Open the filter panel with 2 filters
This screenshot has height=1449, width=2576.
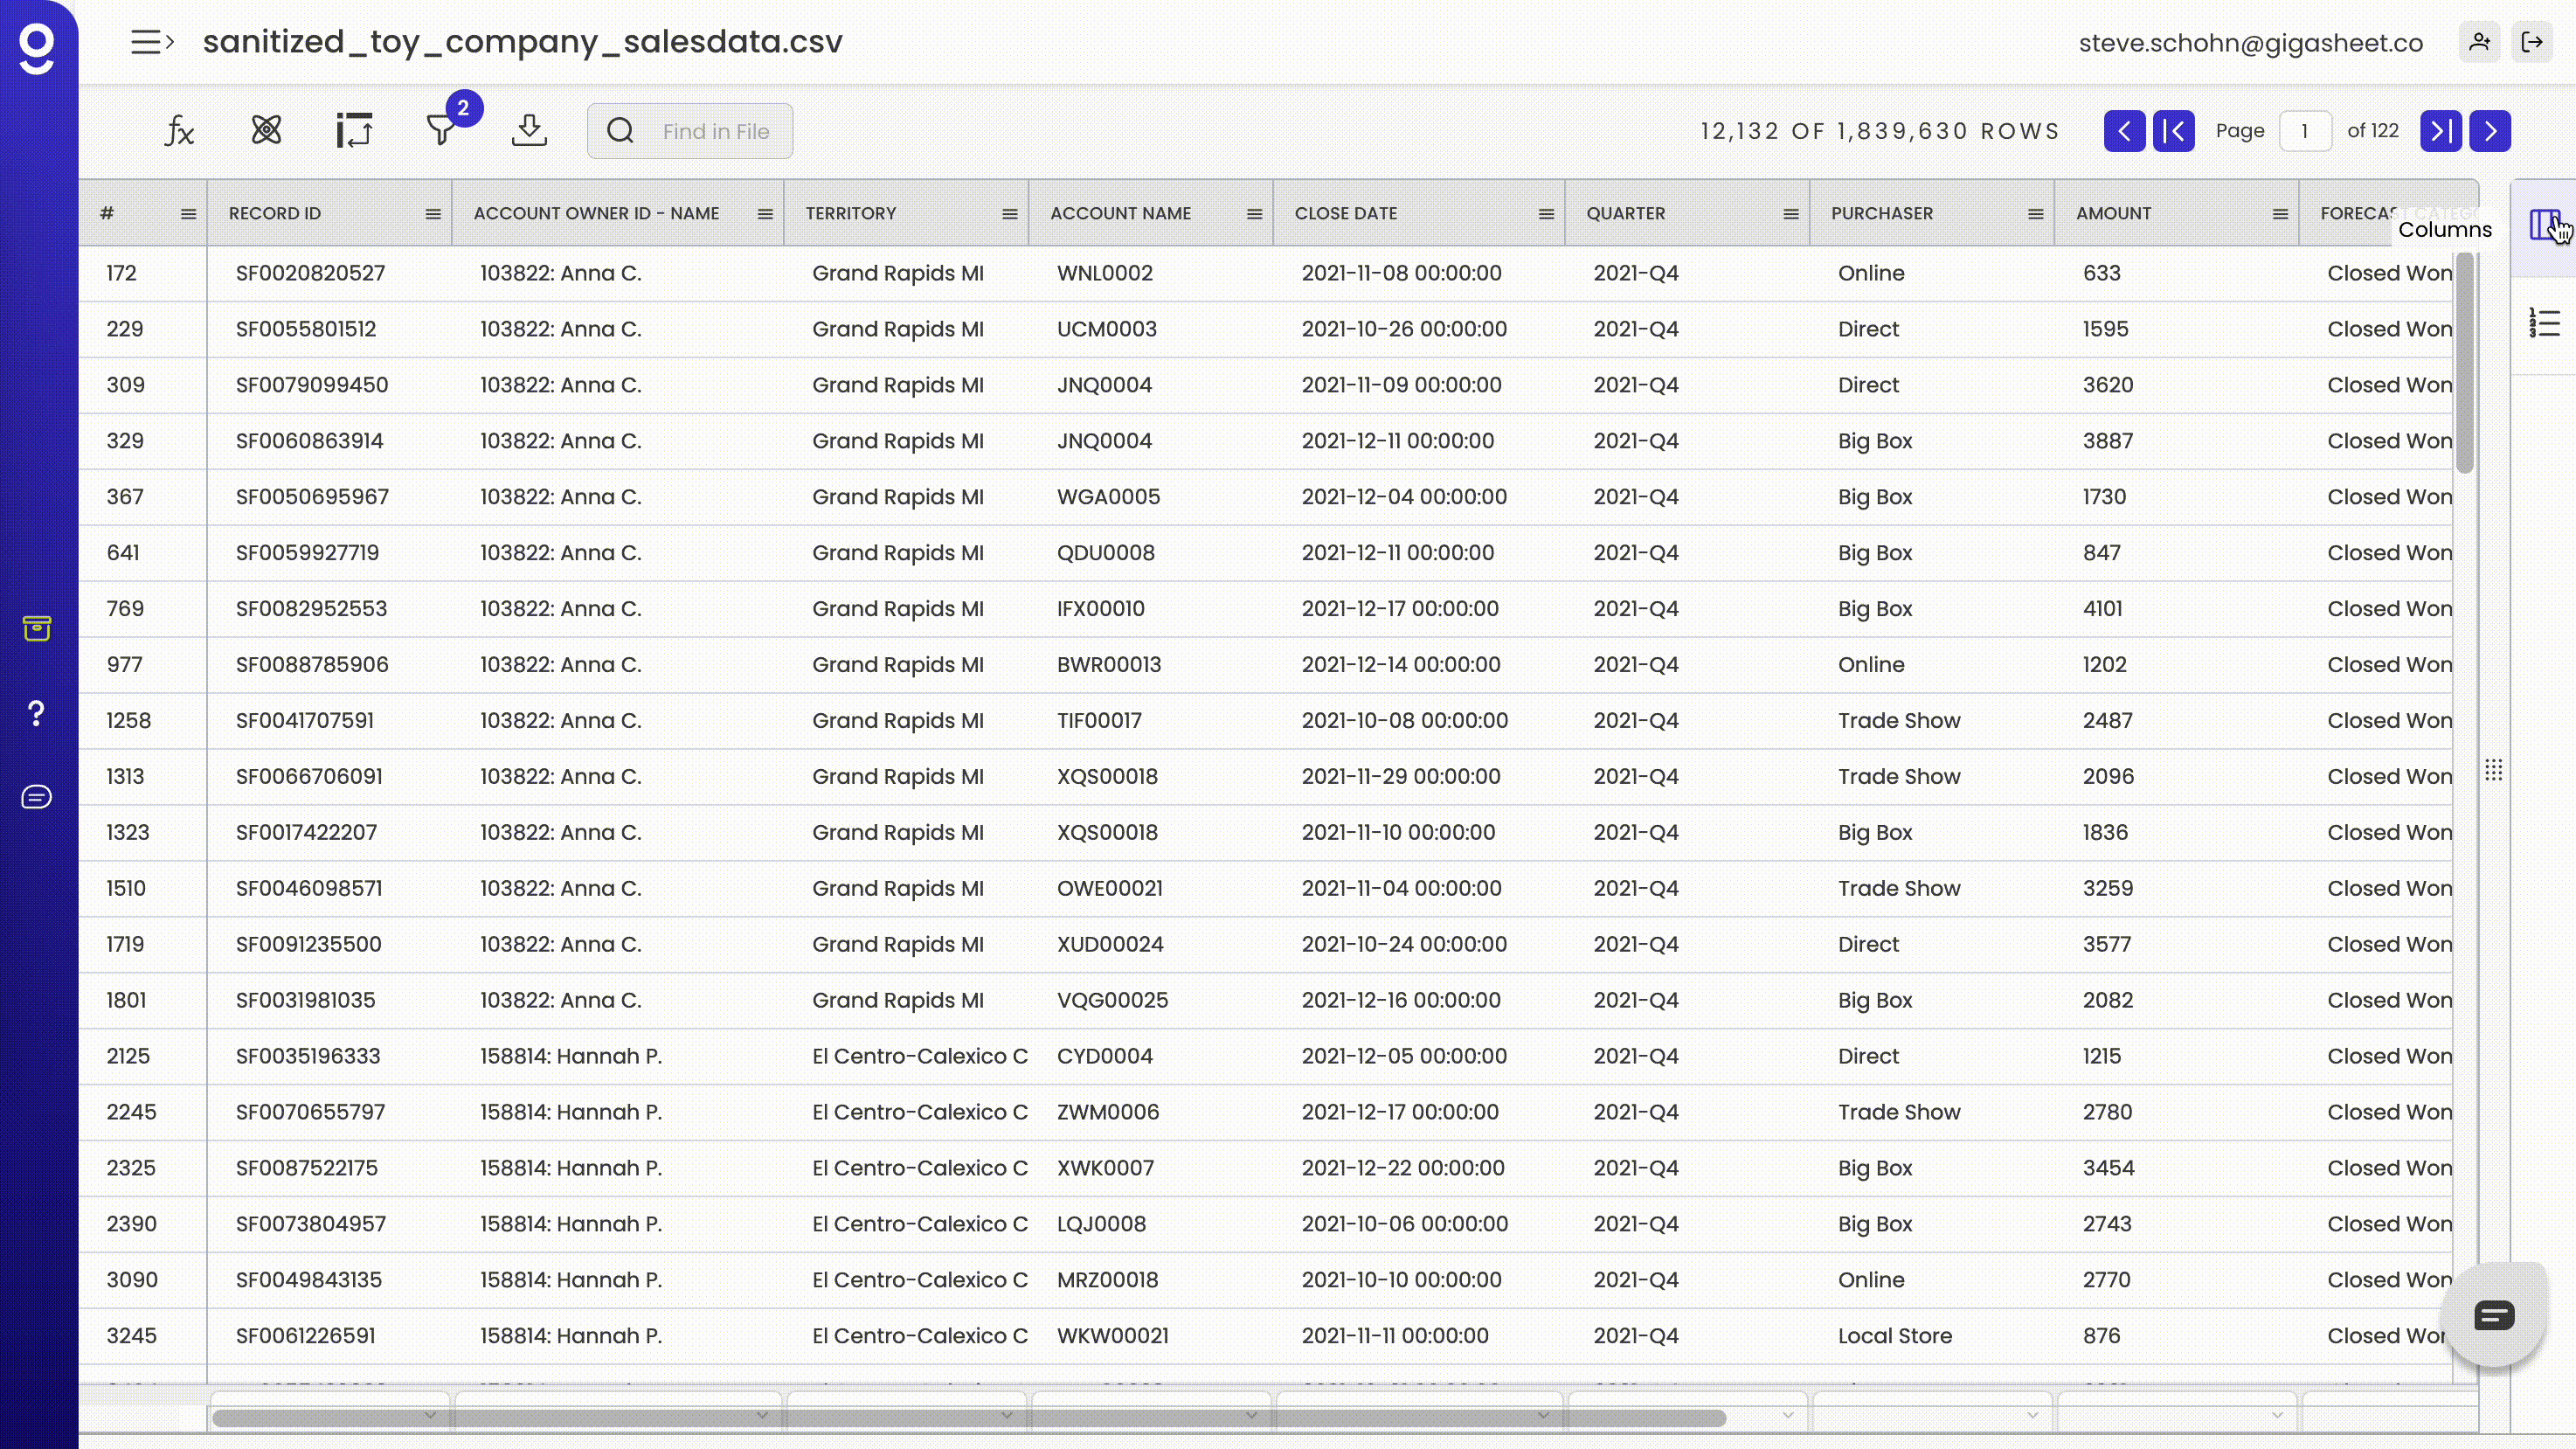click(x=441, y=130)
